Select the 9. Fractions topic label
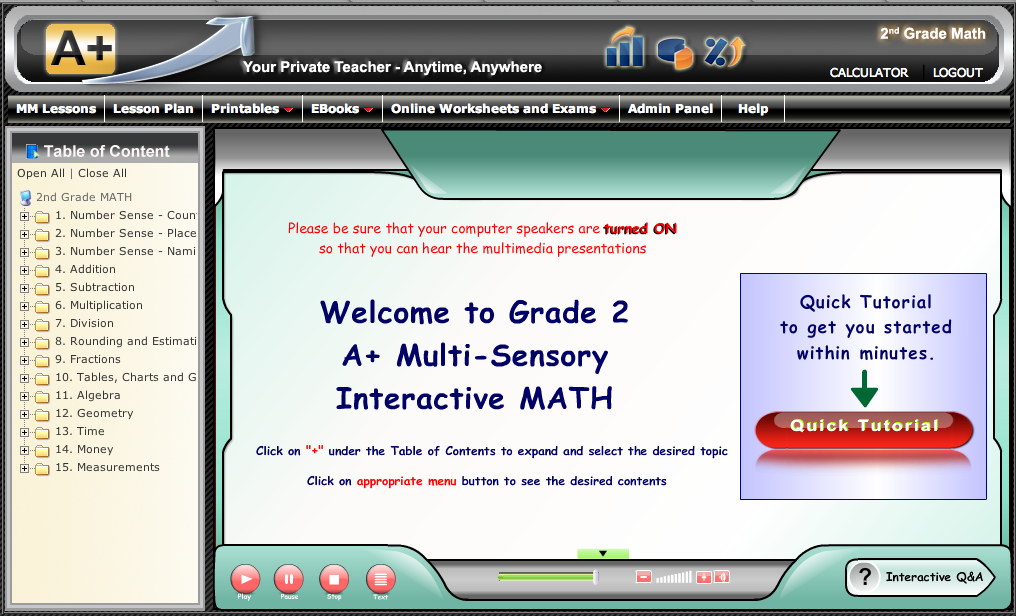1016x616 pixels. 88,359
